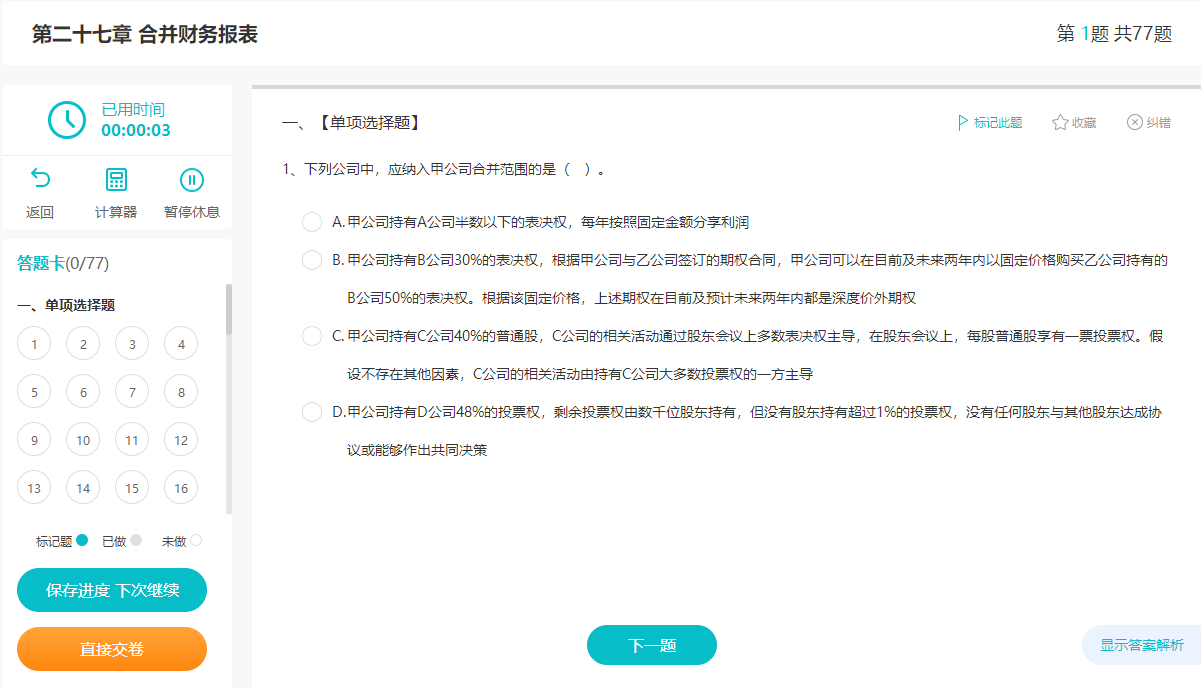Report an error via the 纠错 icon

coord(1150,122)
